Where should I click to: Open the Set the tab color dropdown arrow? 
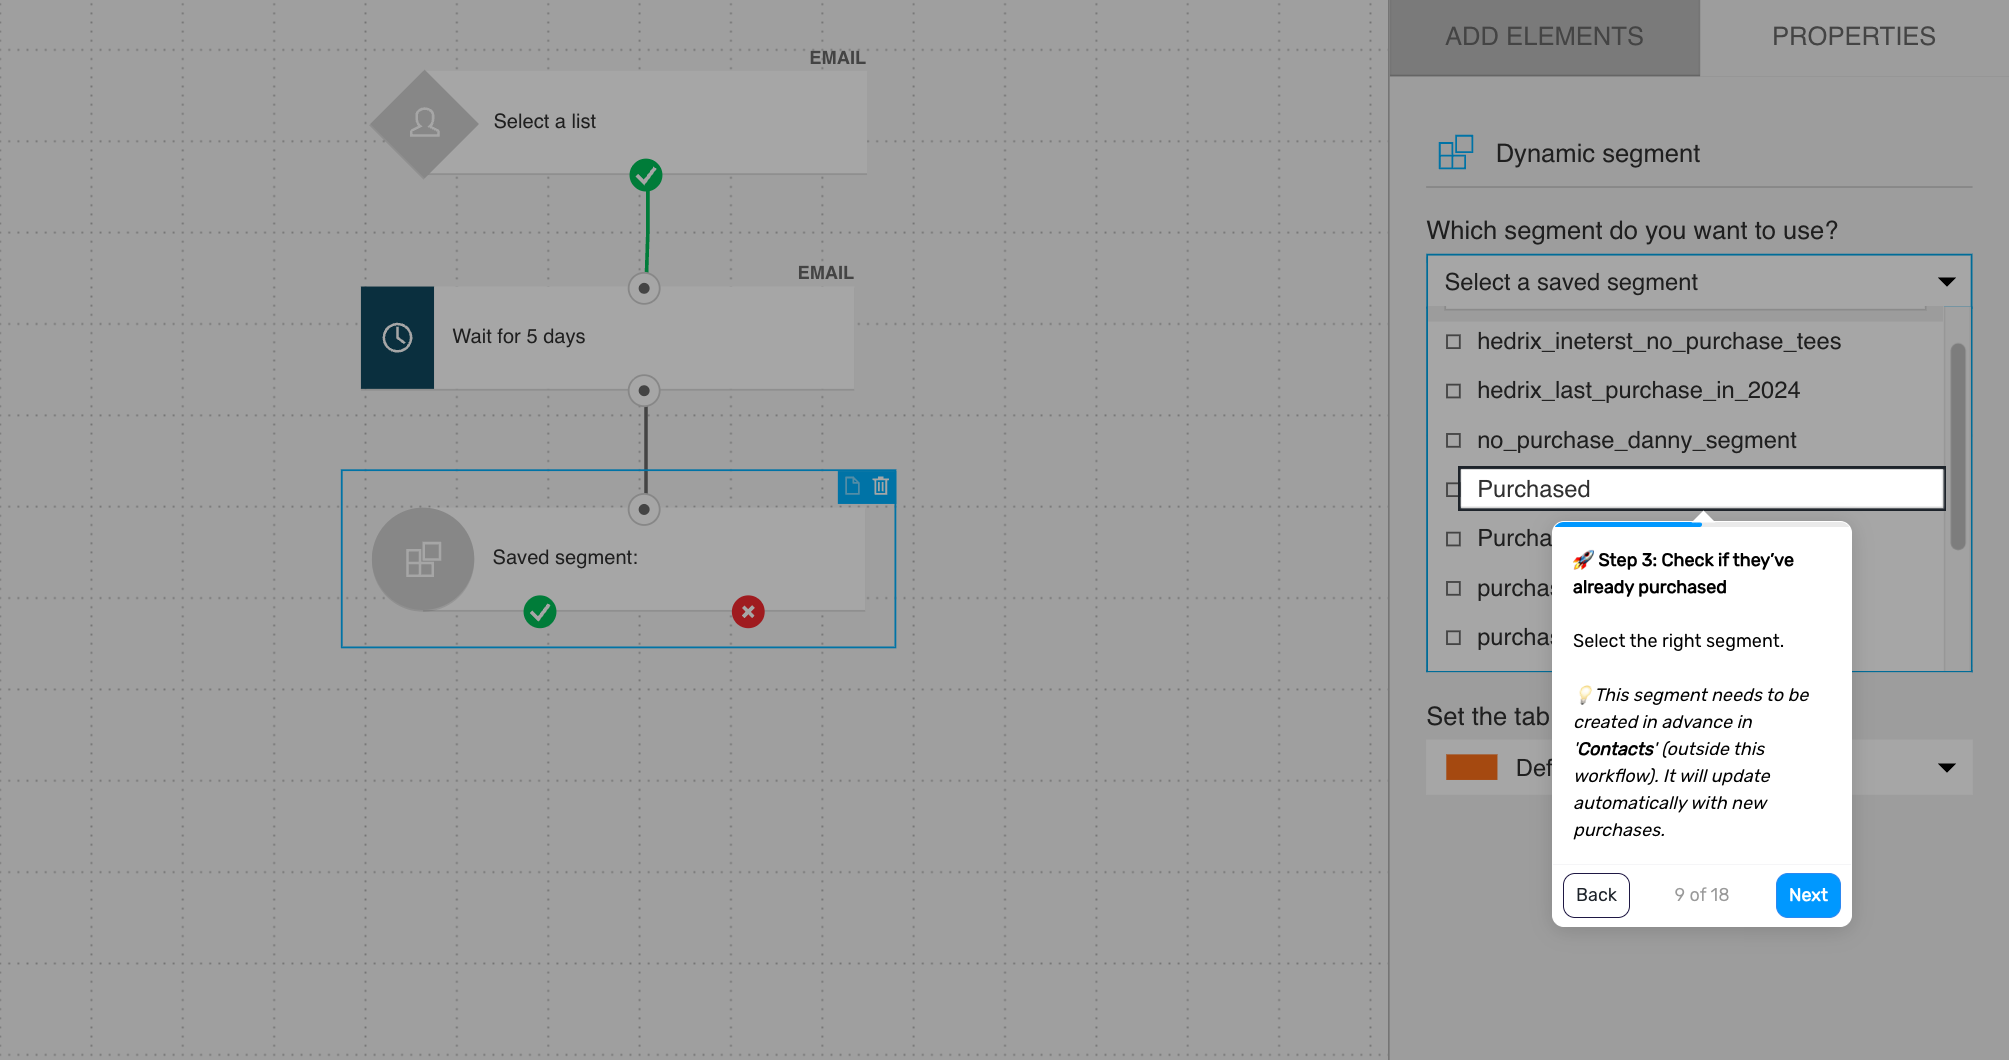pyautogui.click(x=1946, y=768)
